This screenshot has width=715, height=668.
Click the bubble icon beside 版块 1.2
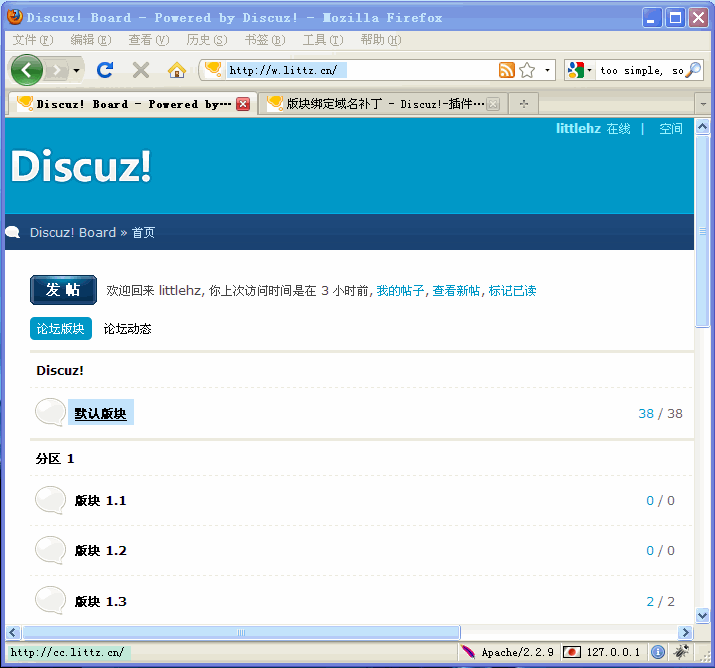(x=51, y=550)
